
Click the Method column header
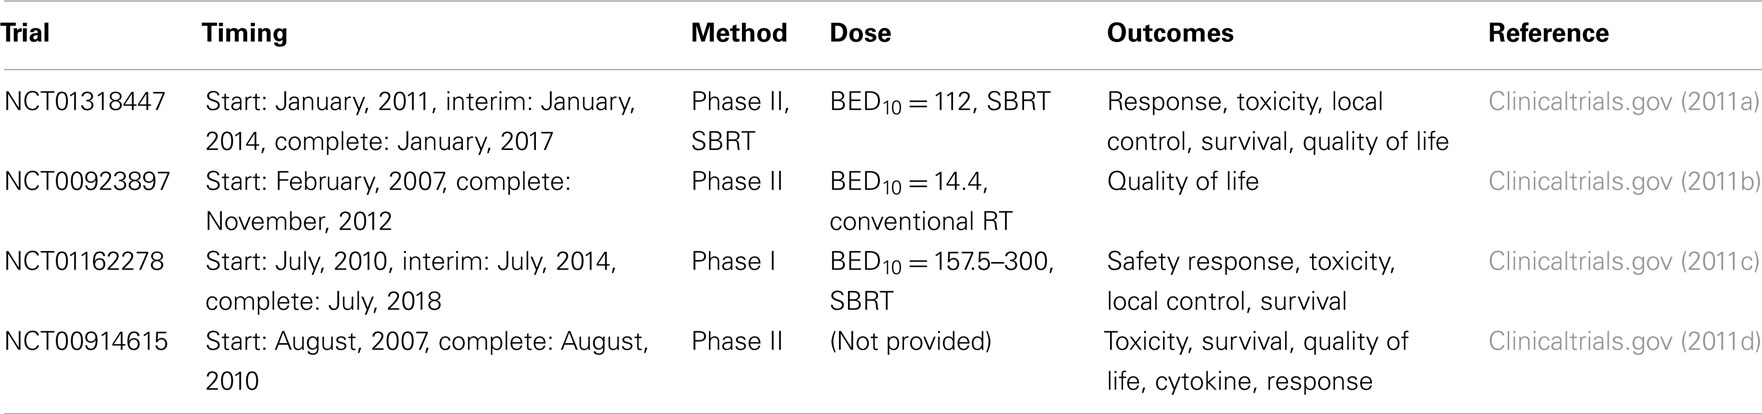point(739,33)
